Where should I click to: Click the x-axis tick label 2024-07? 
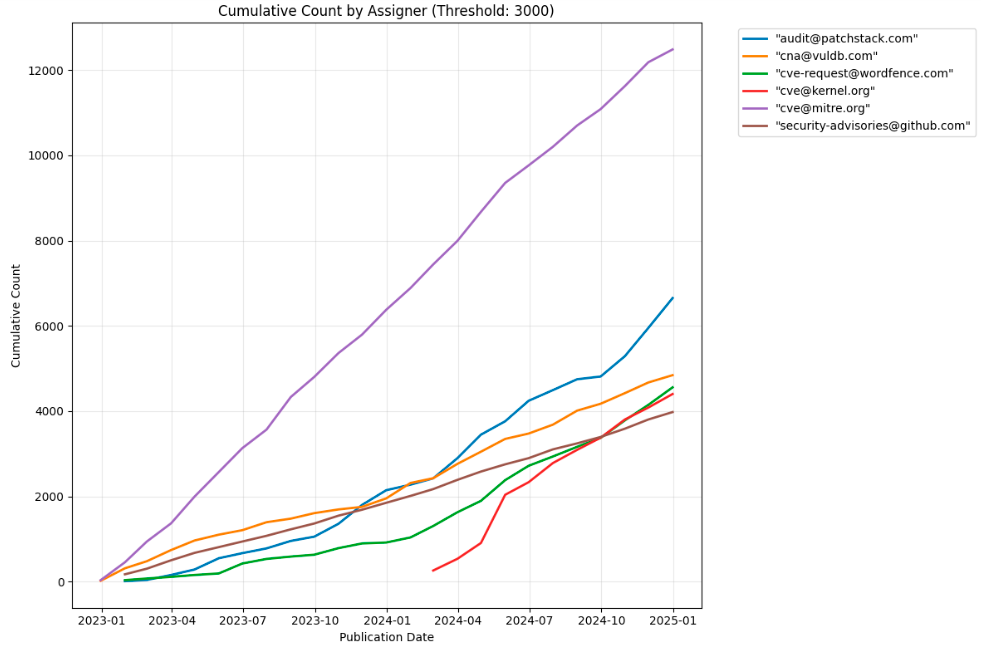pos(530,621)
